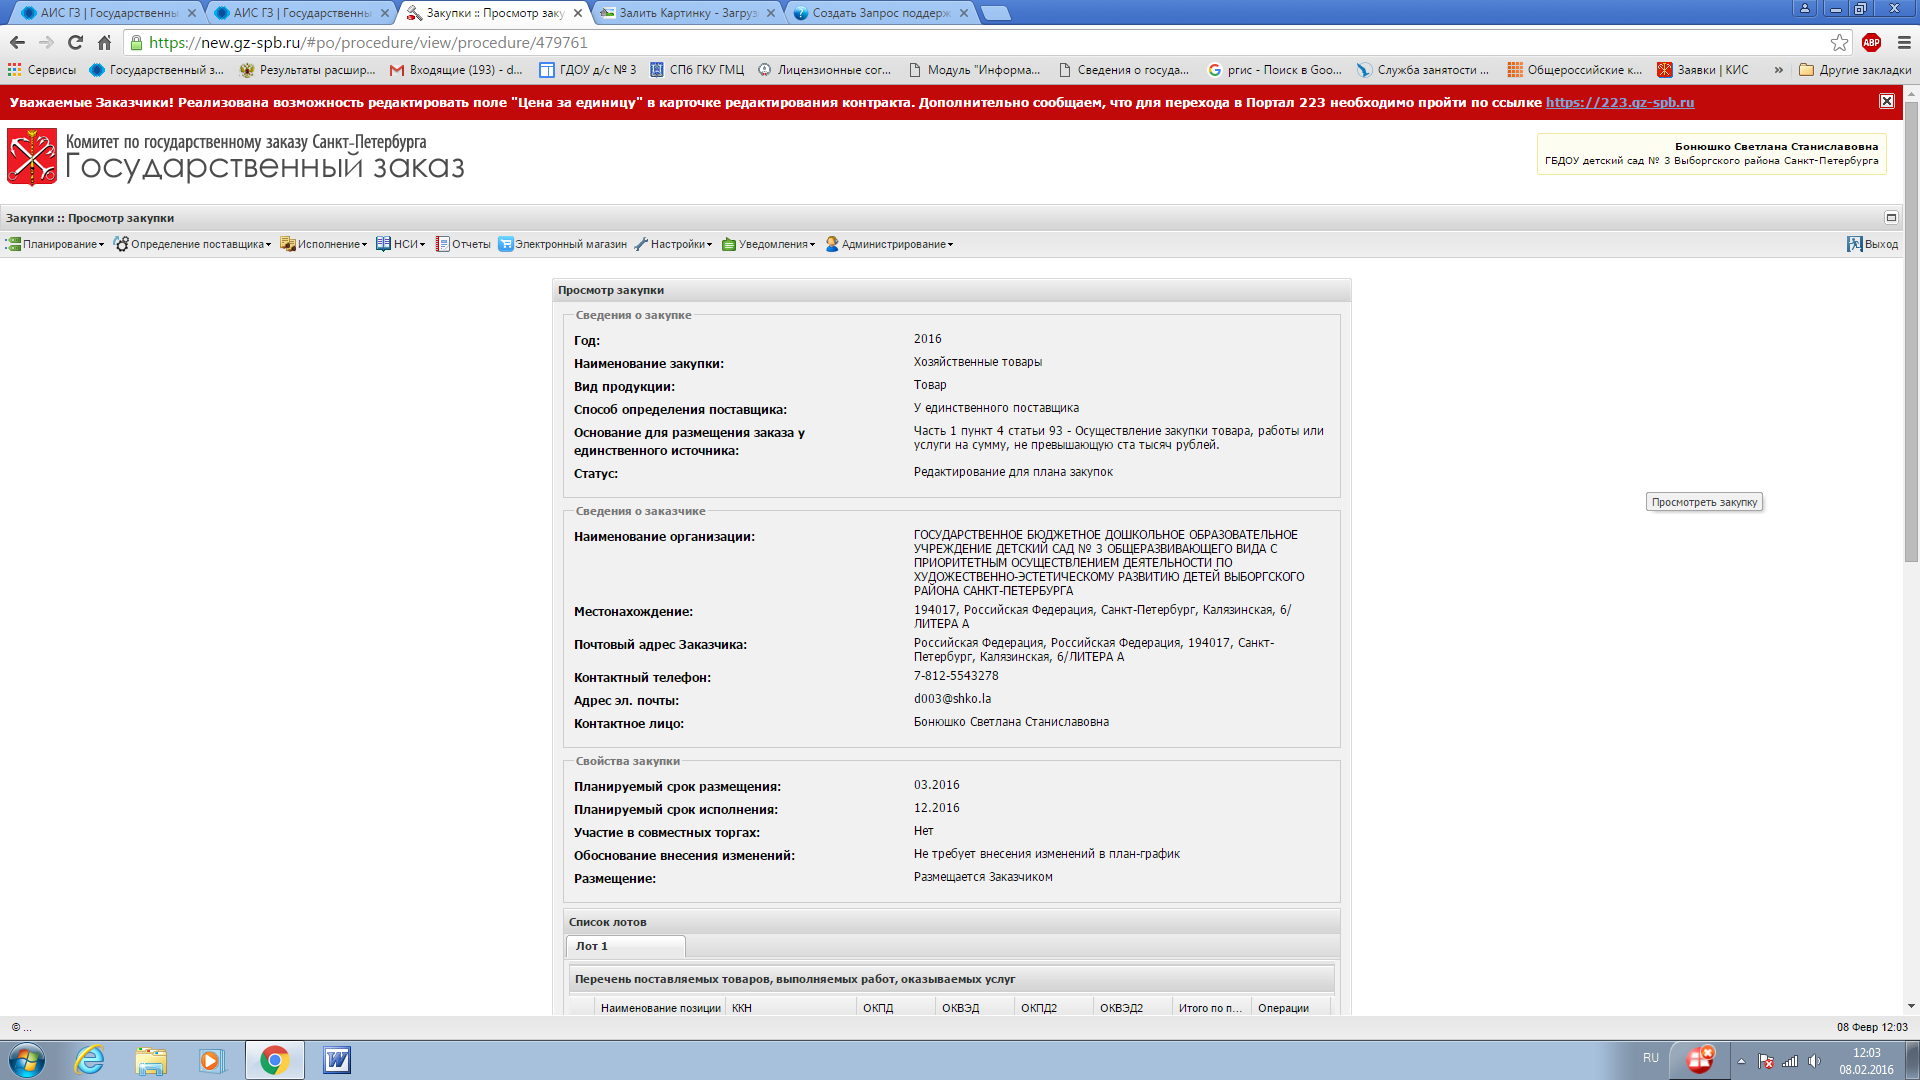This screenshot has width=1920, height=1080.
Task: Open Отчеты menu item
Action: [463, 244]
